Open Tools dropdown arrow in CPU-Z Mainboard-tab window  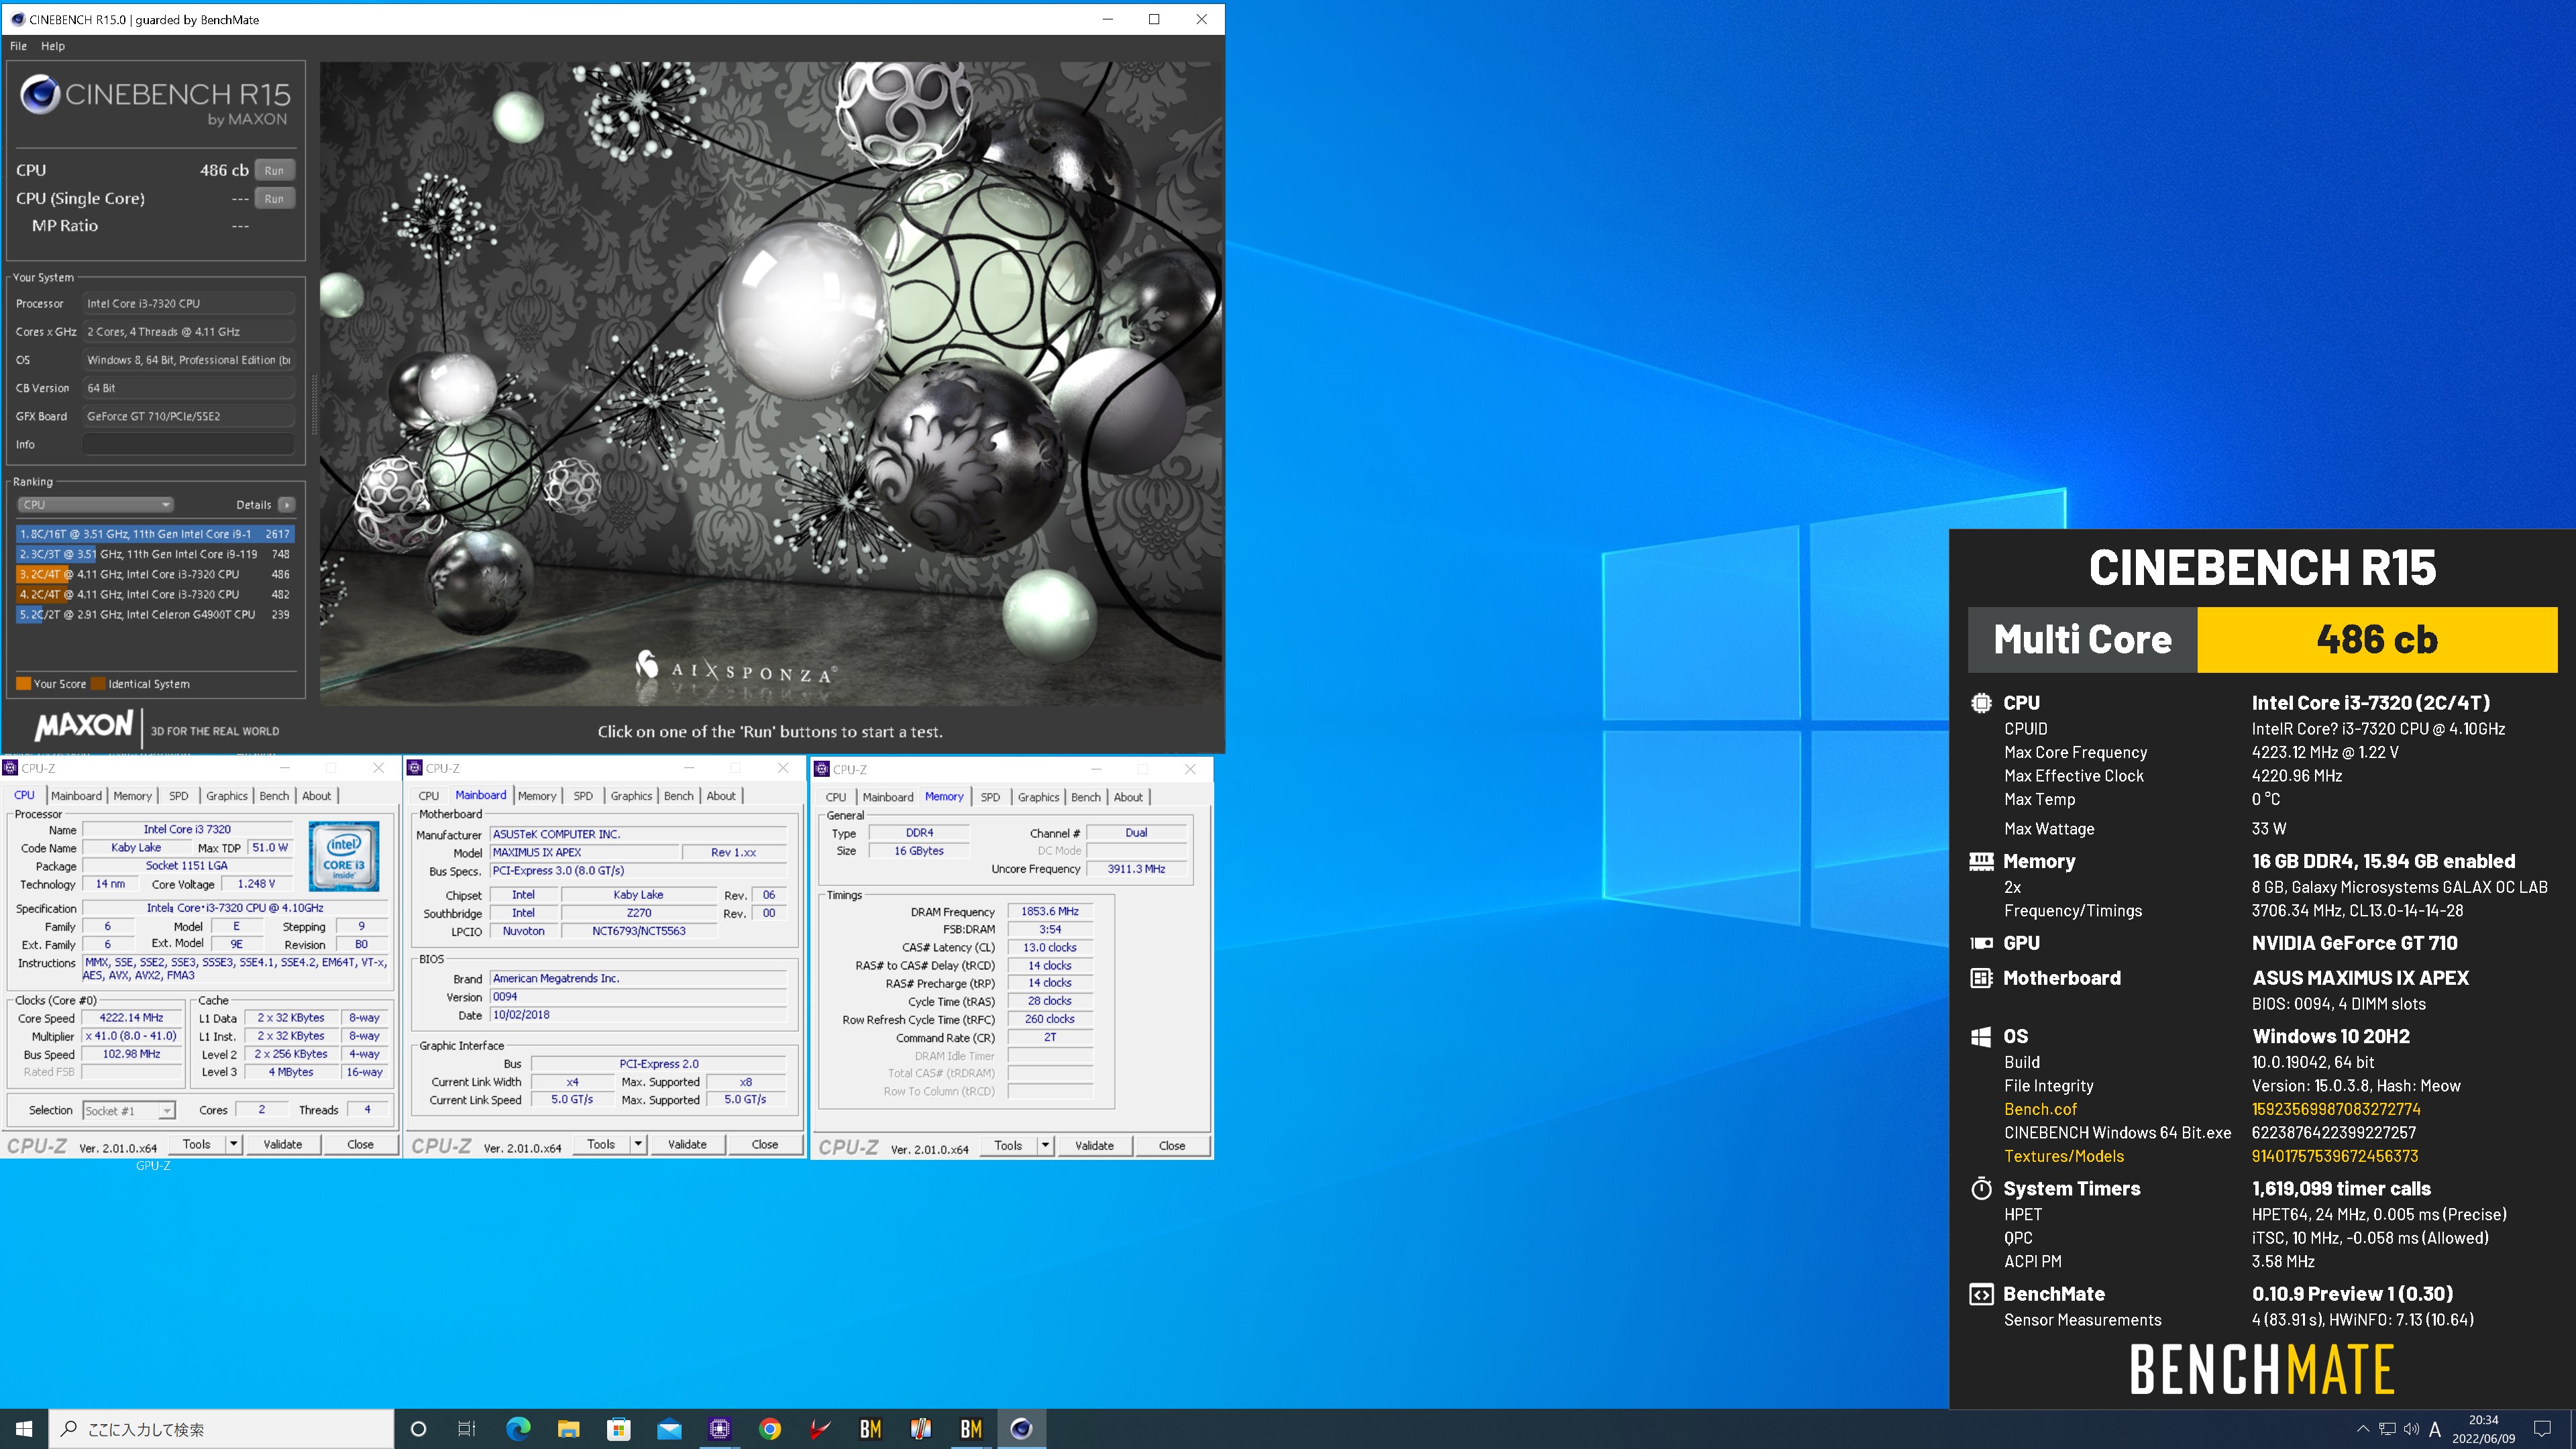coord(638,1144)
